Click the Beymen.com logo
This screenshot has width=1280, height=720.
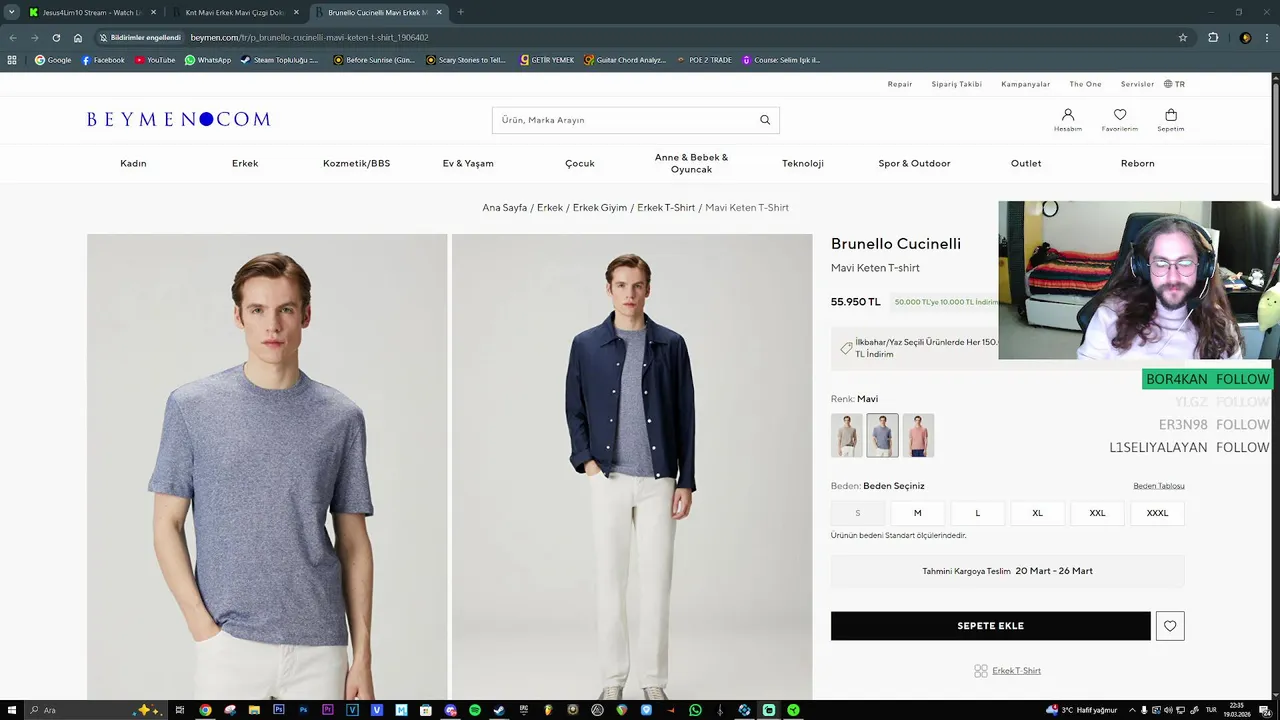[178, 119]
